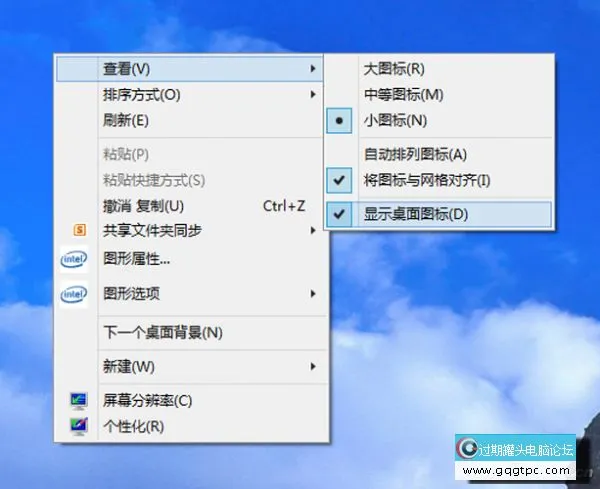Screen dimensions: 600x489
Task: Click the Ctrl+Z shortcut text
Action: click(284, 206)
